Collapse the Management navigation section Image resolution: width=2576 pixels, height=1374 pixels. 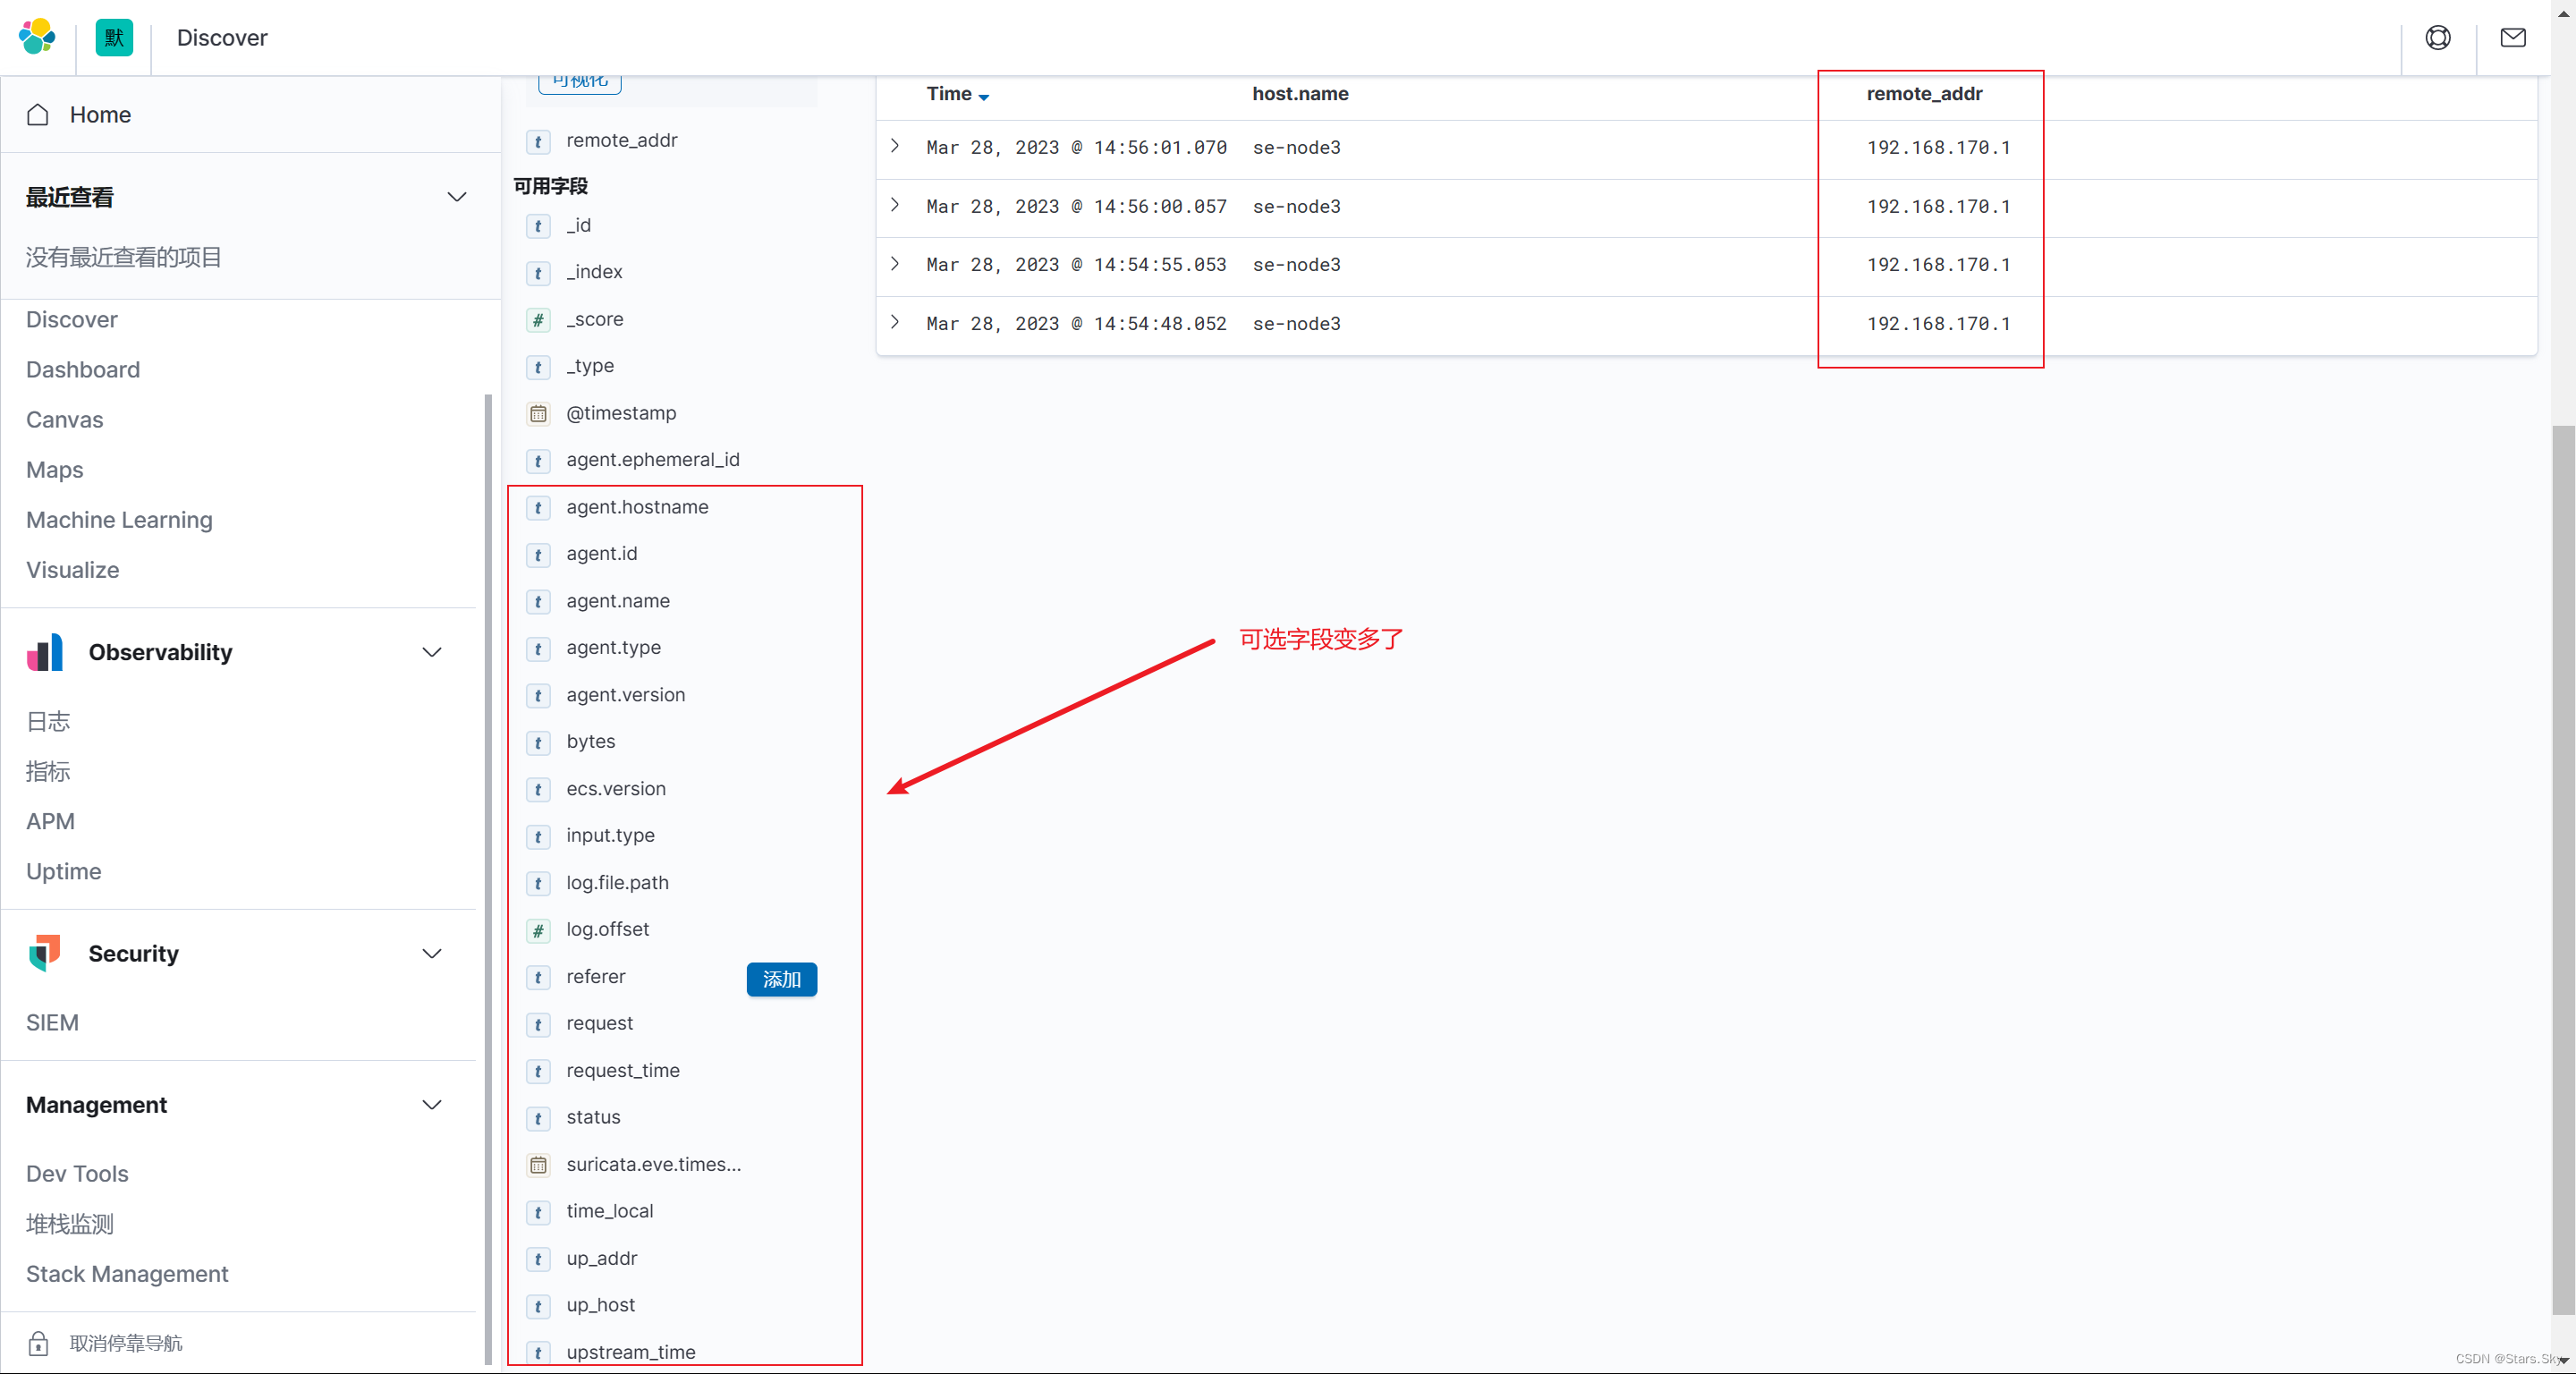[x=432, y=1105]
